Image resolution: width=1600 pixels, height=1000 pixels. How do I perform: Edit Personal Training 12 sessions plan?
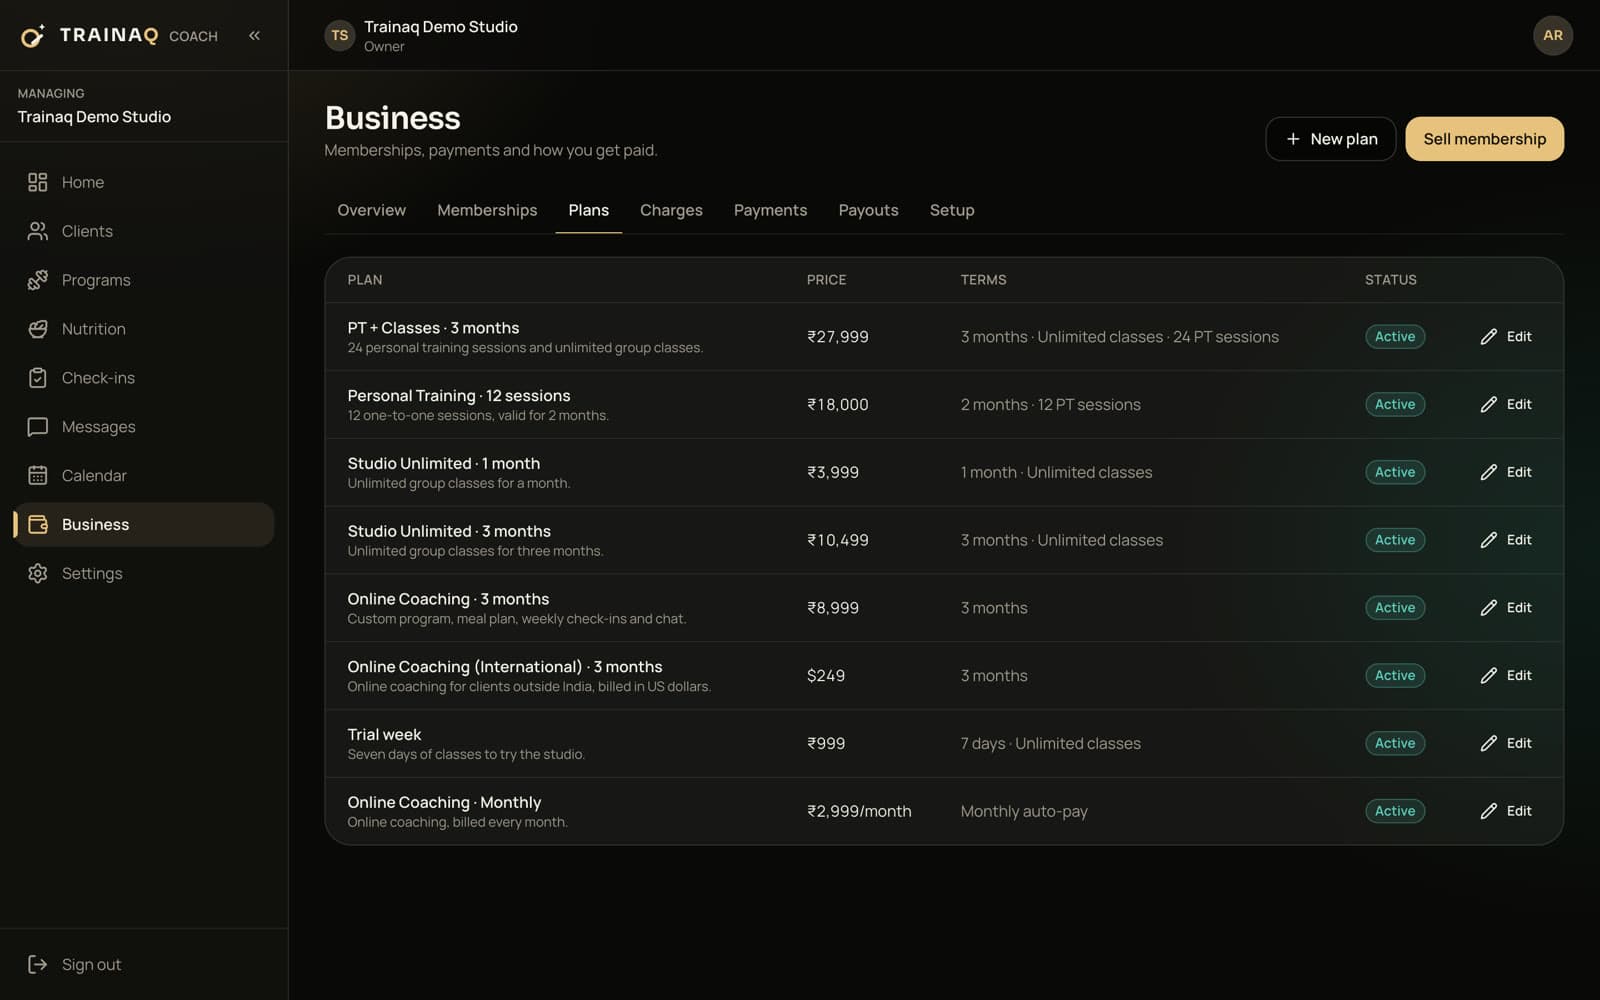click(1506, 404)
